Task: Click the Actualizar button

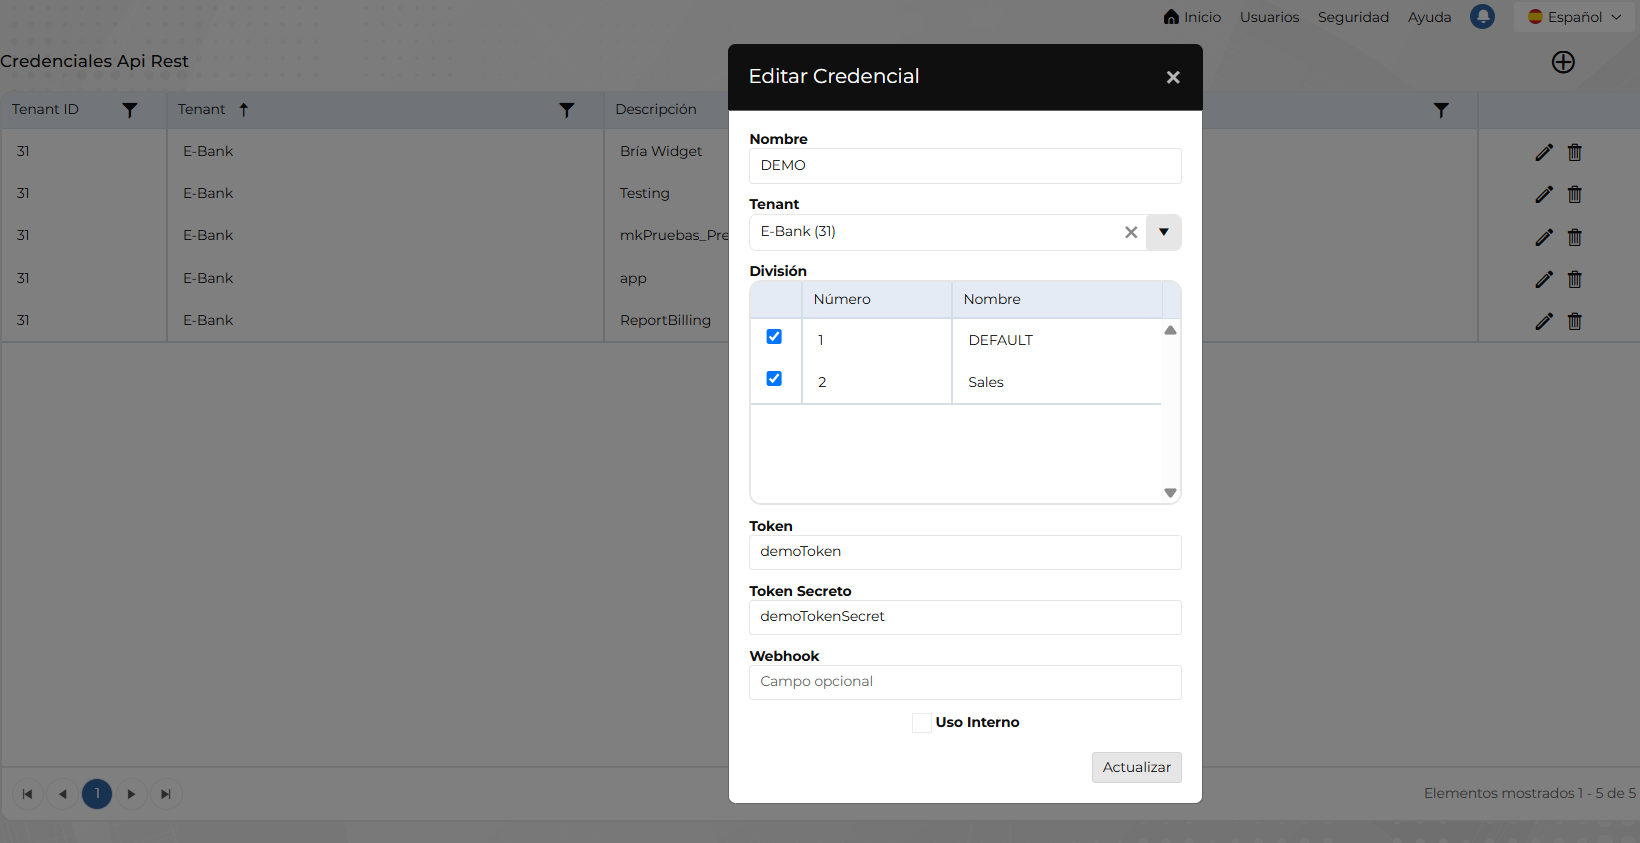Action: (x=1137, y=767)
